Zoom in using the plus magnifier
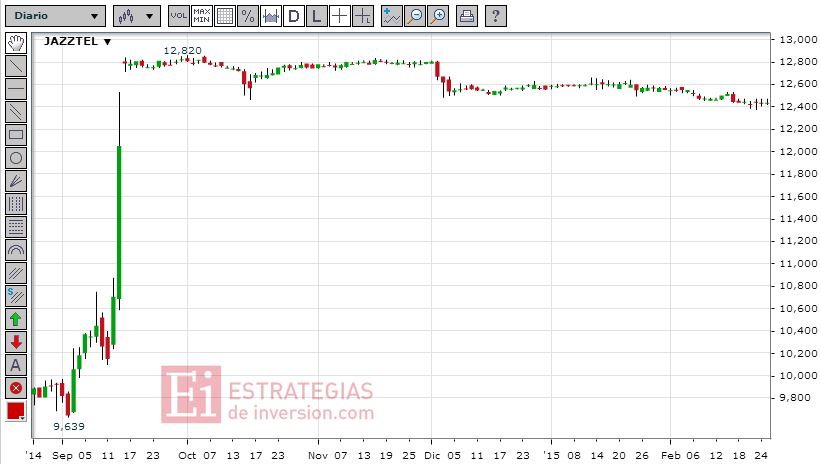821x464 pixels. (x=438, y=16)
